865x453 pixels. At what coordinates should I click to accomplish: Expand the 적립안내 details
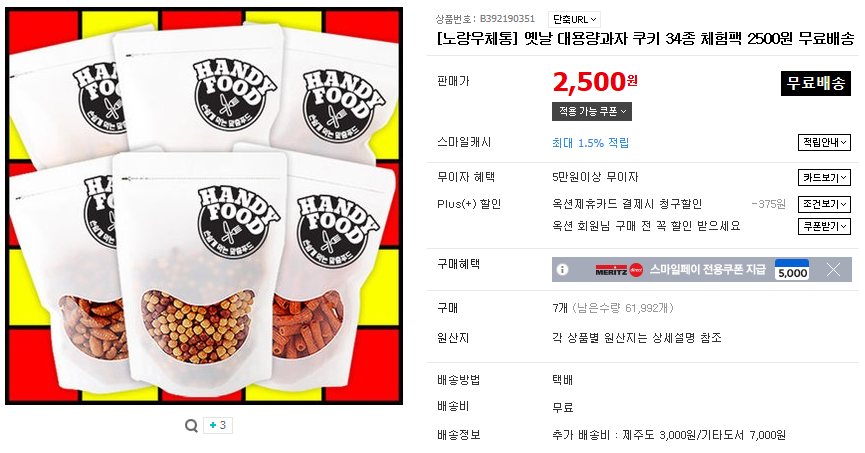824,143
